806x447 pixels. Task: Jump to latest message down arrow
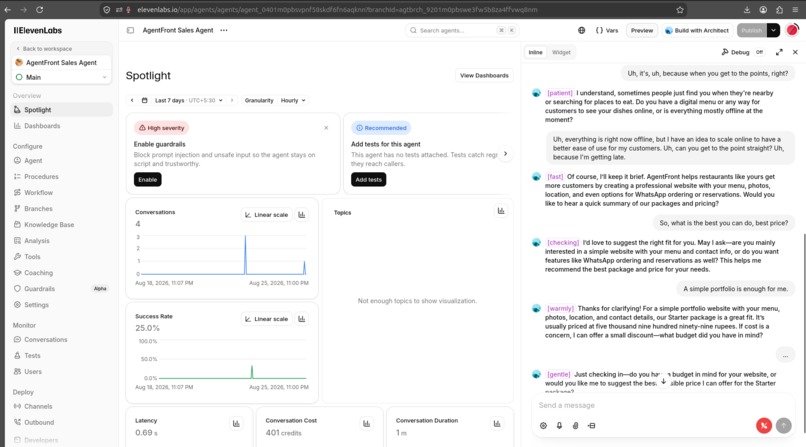tap(664, 381)
